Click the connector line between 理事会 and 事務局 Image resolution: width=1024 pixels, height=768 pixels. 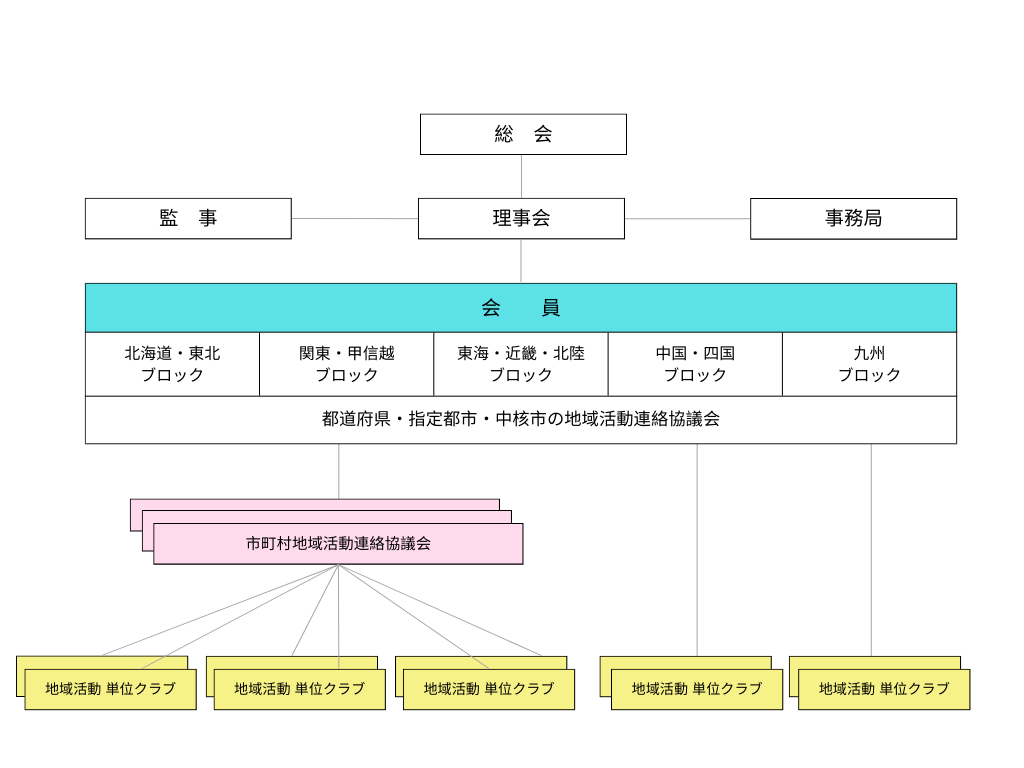coord(687,218)
